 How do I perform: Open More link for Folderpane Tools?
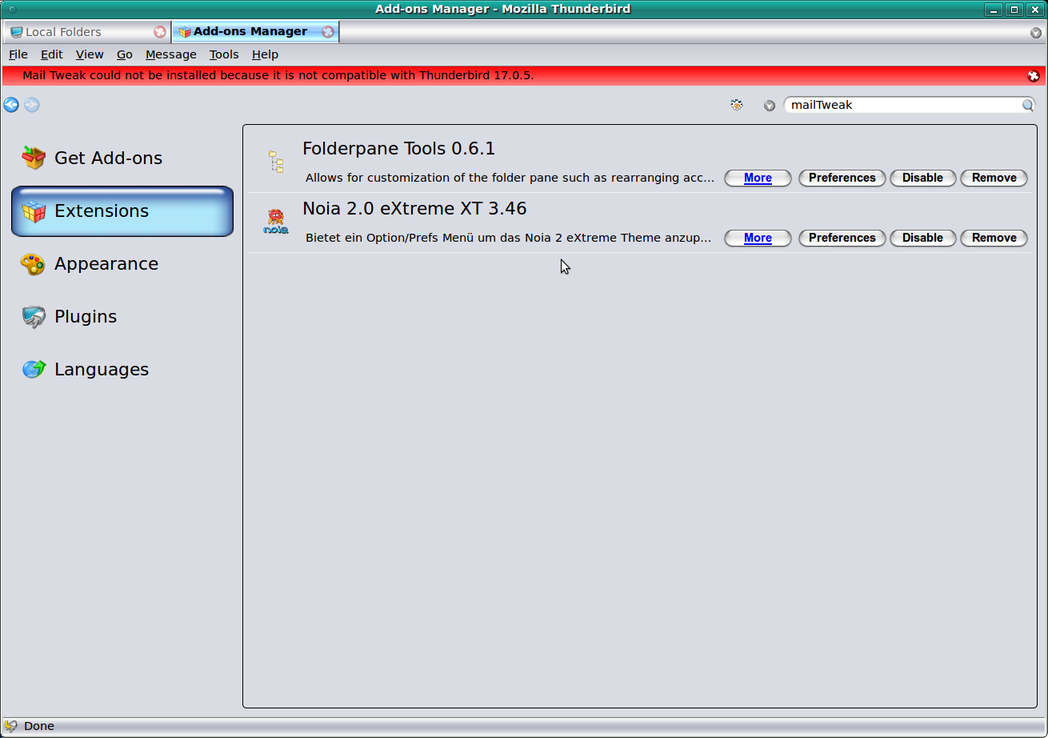758,178
